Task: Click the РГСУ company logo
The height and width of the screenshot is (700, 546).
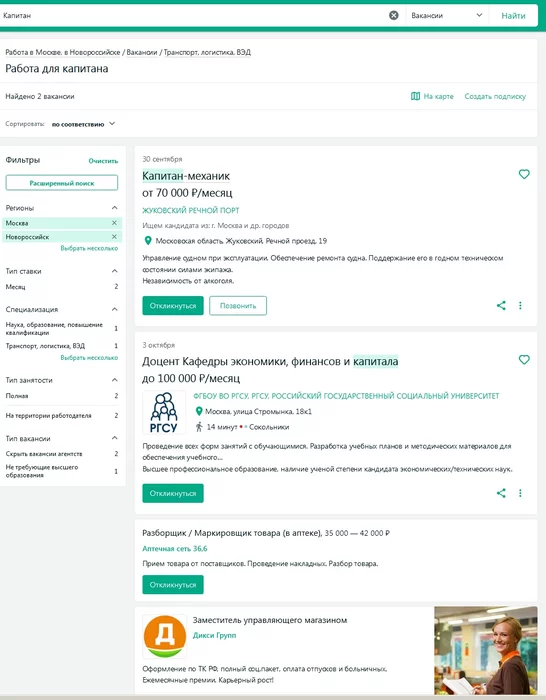Action: (x=164, y=412)
